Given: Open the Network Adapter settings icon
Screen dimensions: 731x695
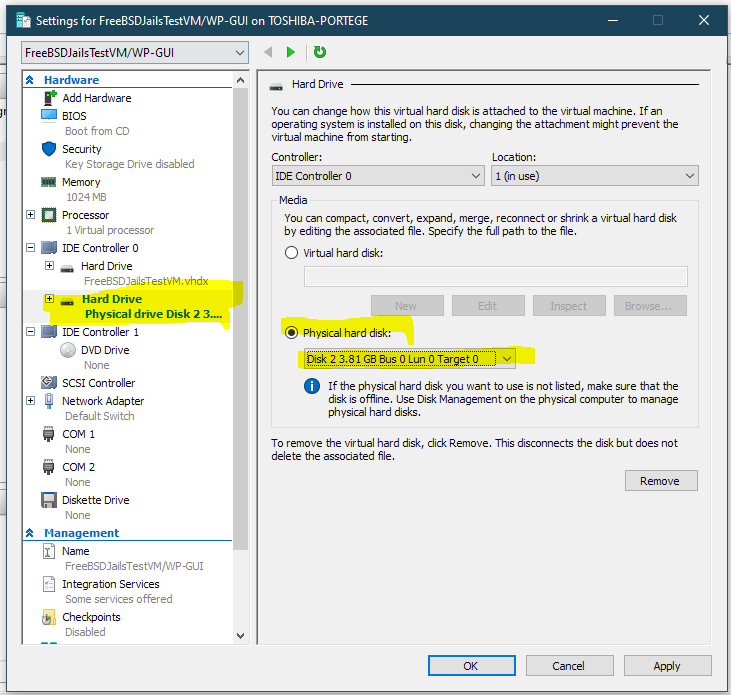Looking at the screenshot, I should point(49,401).
